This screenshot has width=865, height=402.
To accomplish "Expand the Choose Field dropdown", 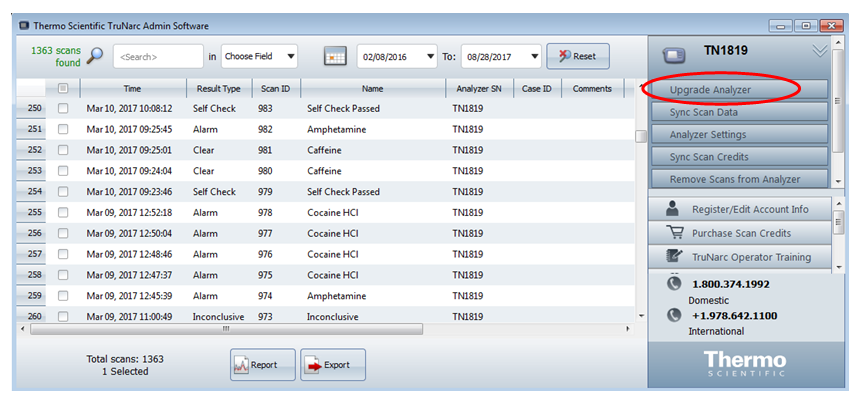I will click(259, 57).
